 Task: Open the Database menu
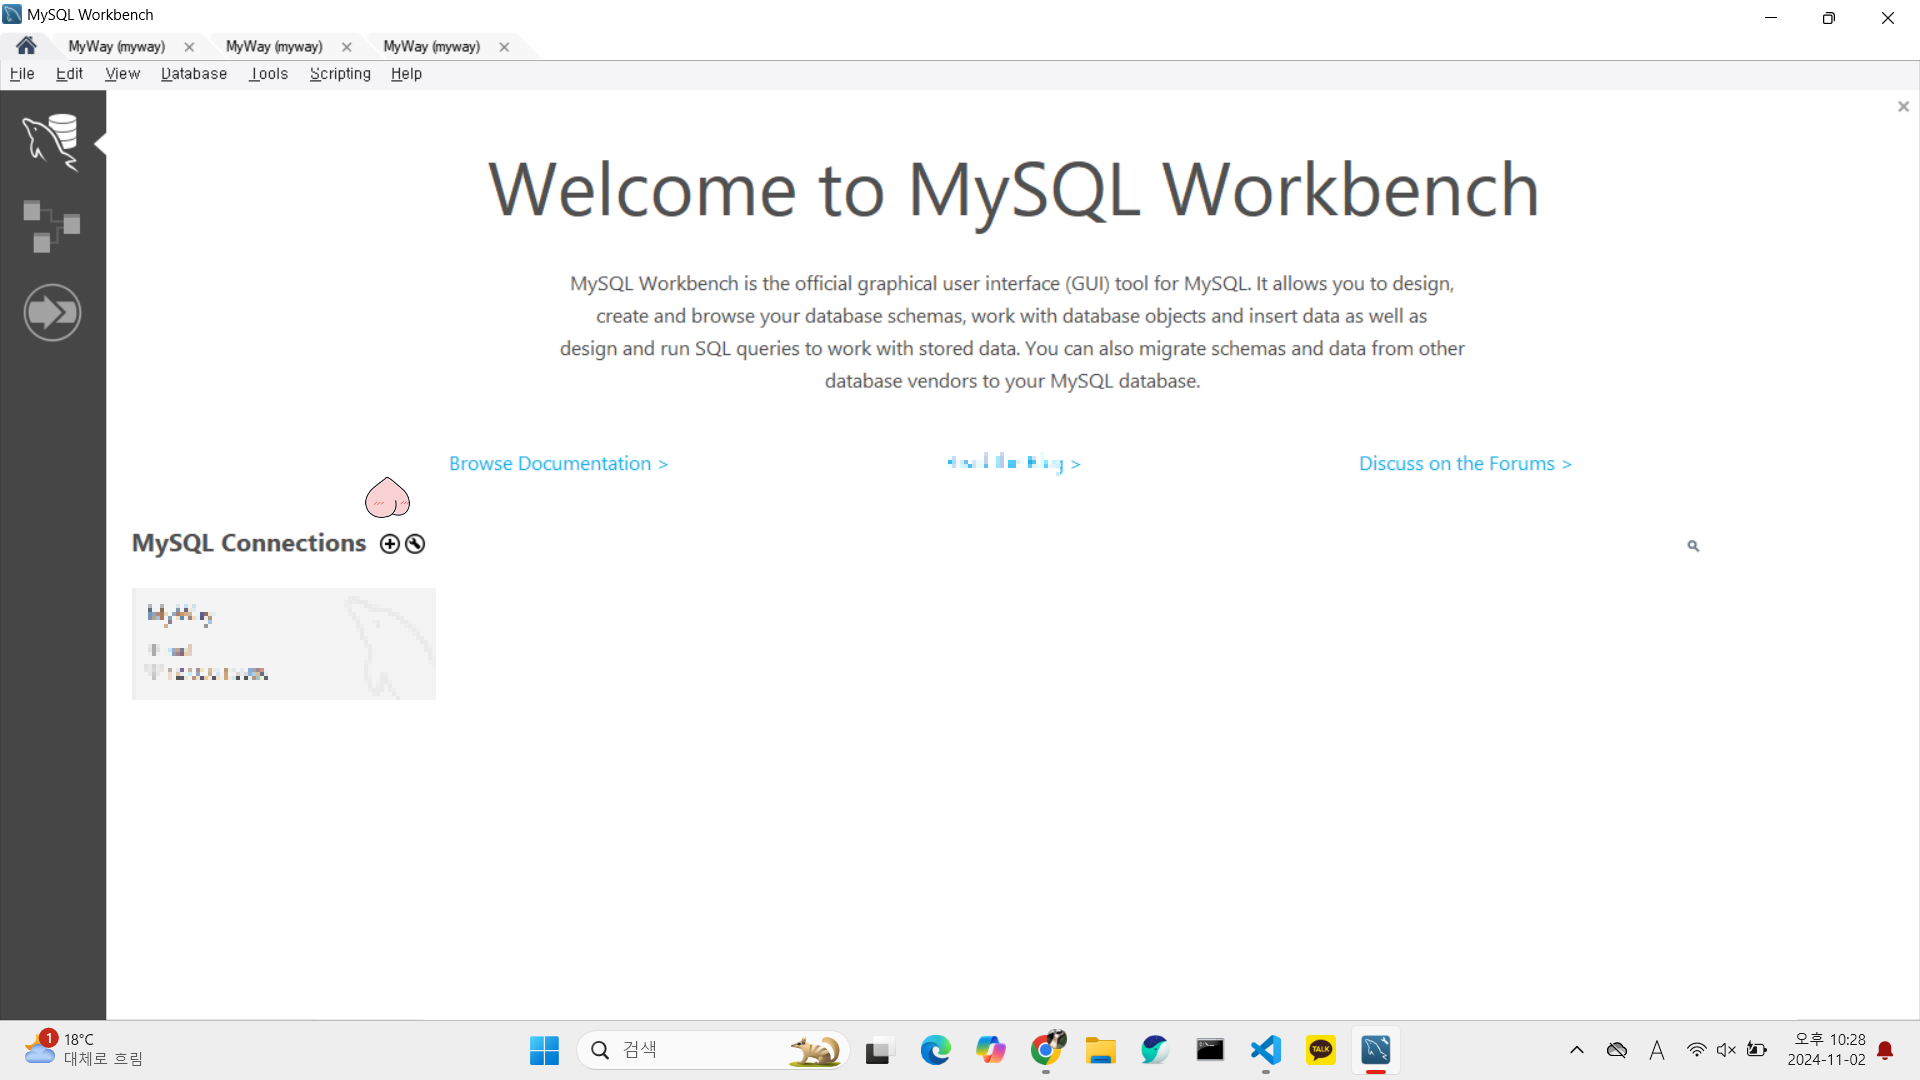coord(194,74)
